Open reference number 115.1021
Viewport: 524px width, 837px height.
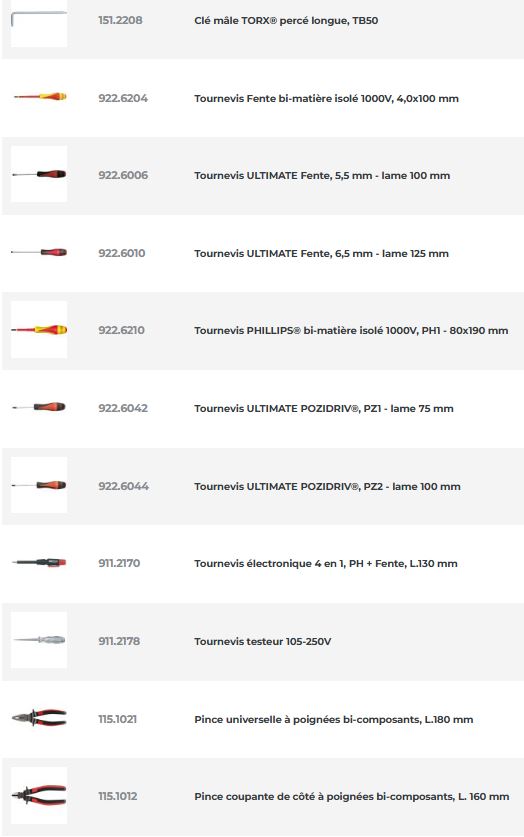pyautogui.click(x=117, y=719)
